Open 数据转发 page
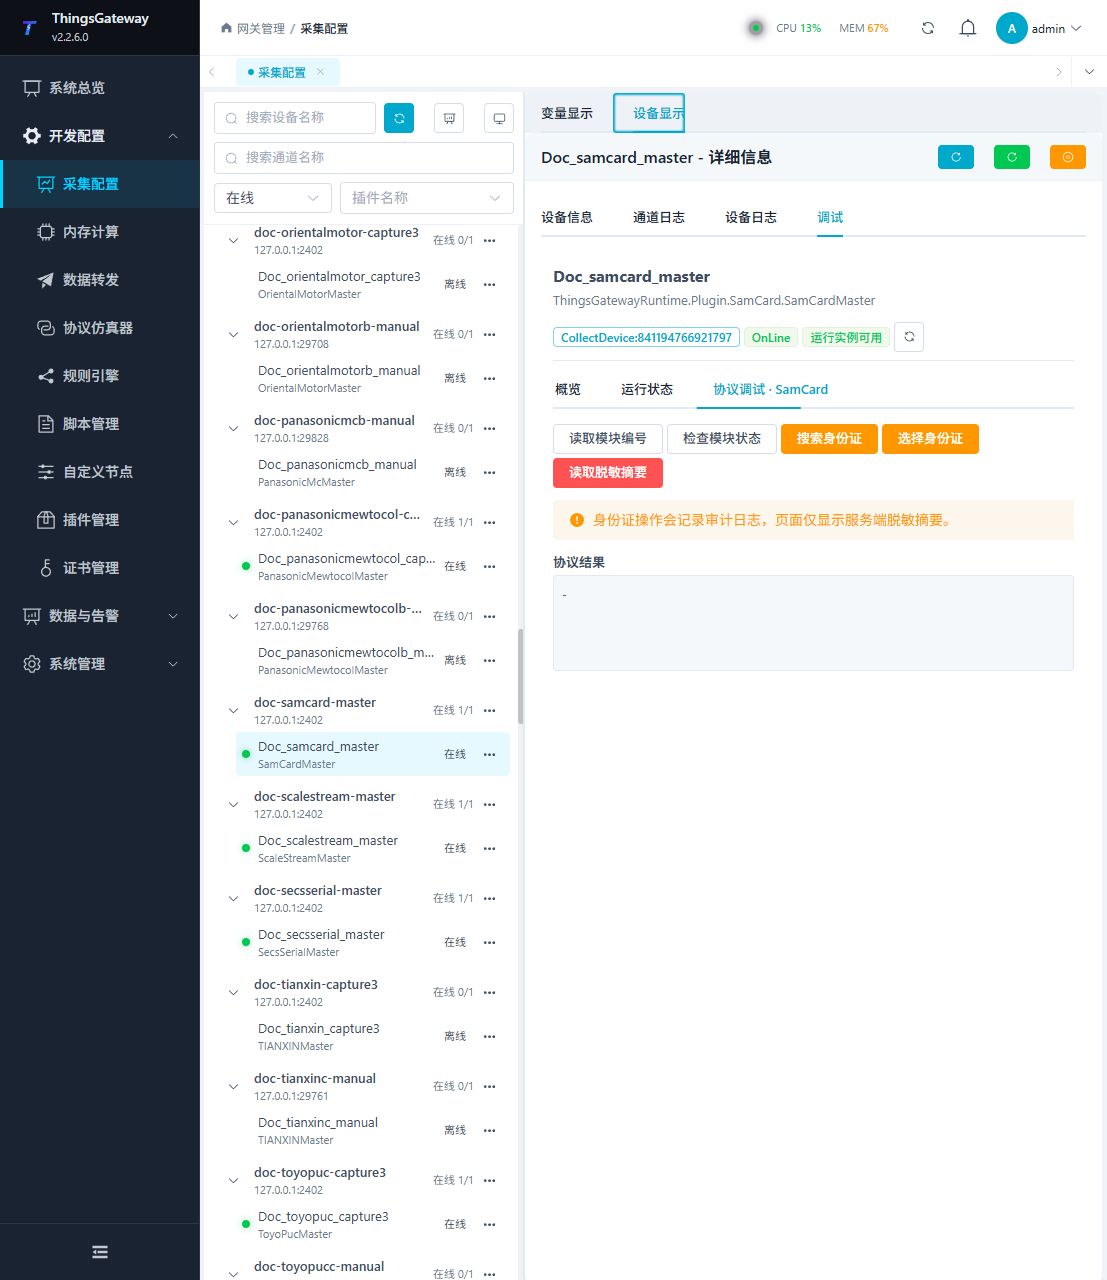Screen dimensions: 1107x1280 pos(100,280)
